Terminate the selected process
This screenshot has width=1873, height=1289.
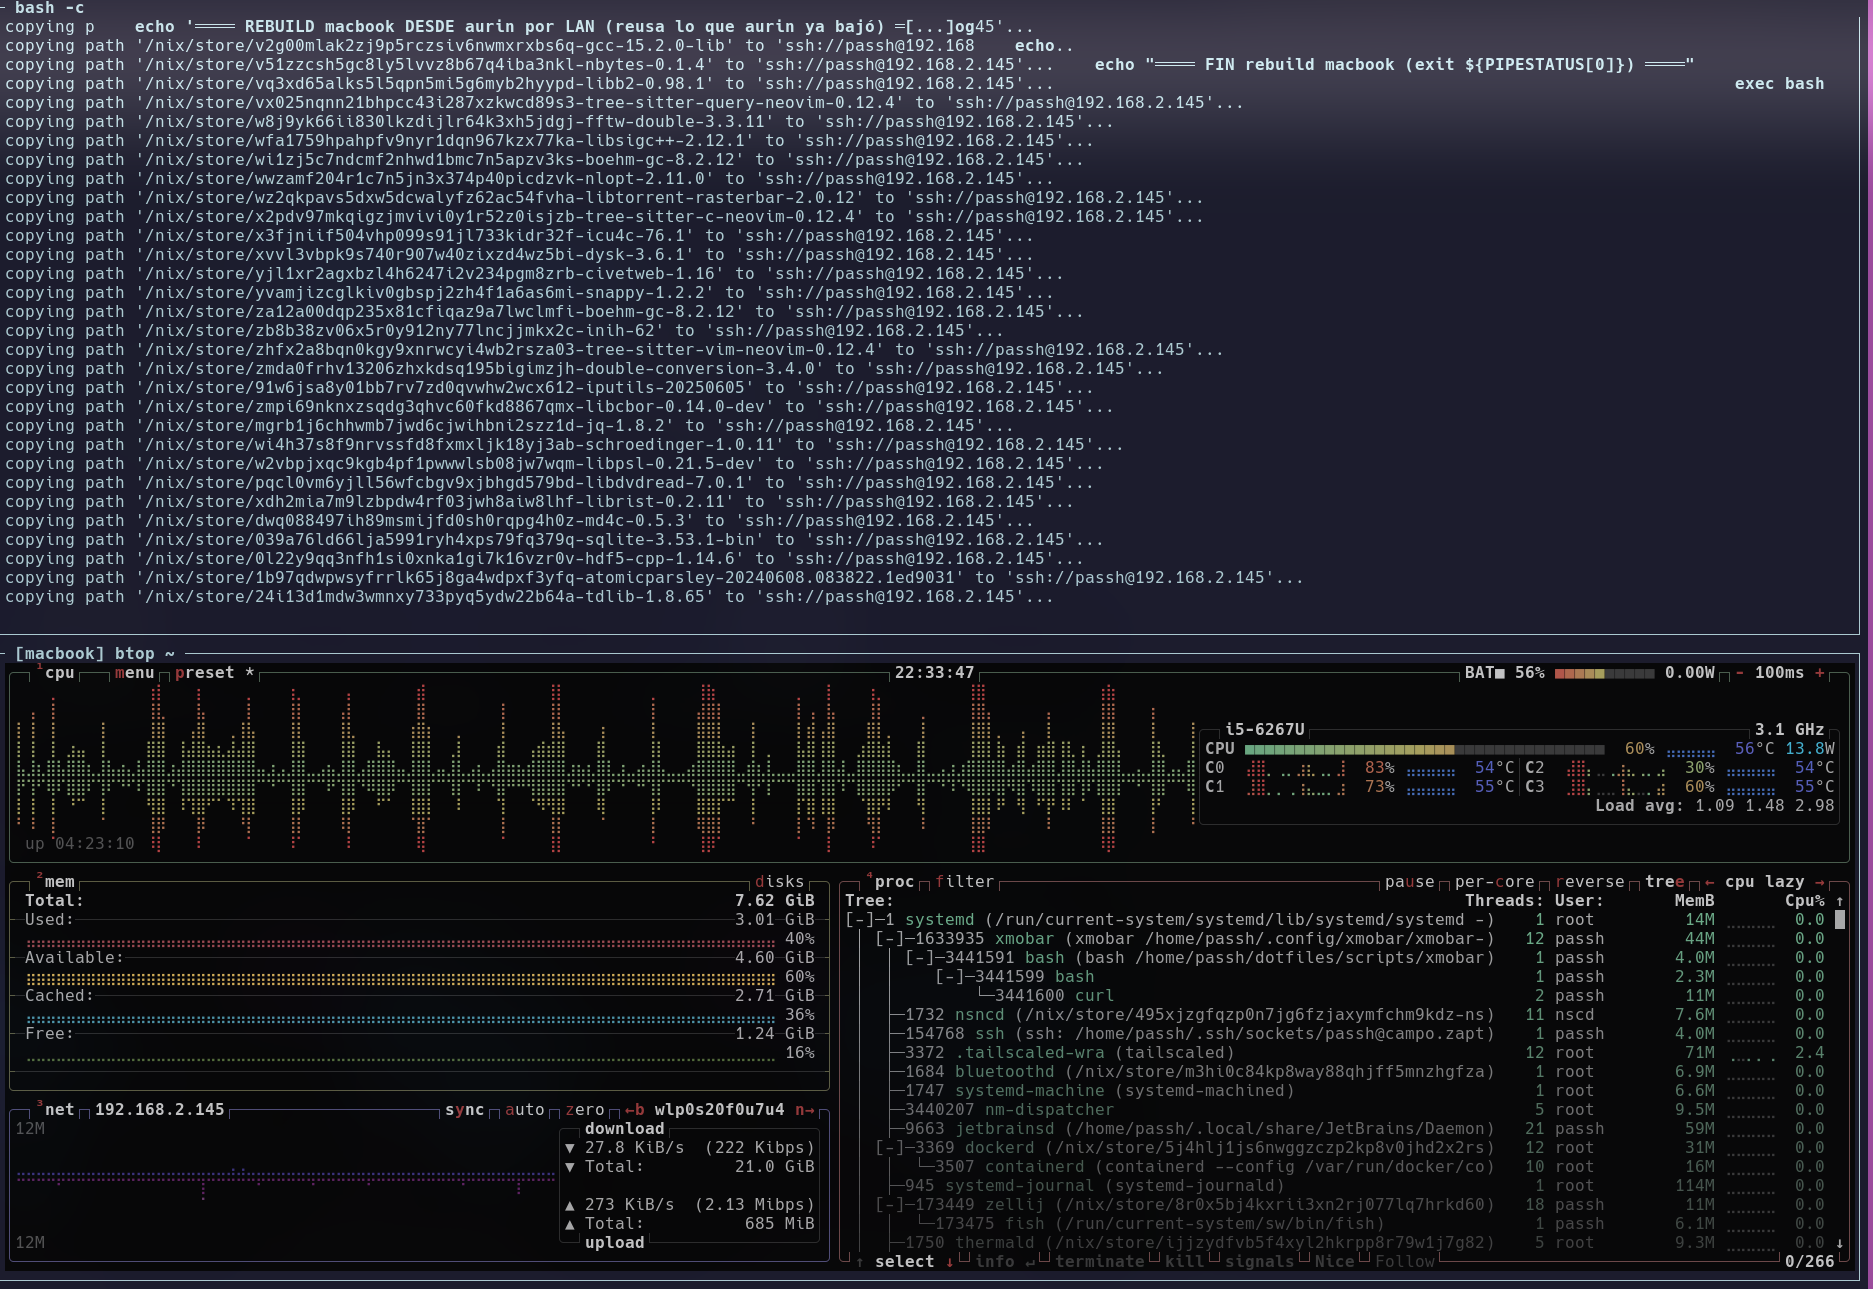pyautogui.click(x=1099, y=1262)
